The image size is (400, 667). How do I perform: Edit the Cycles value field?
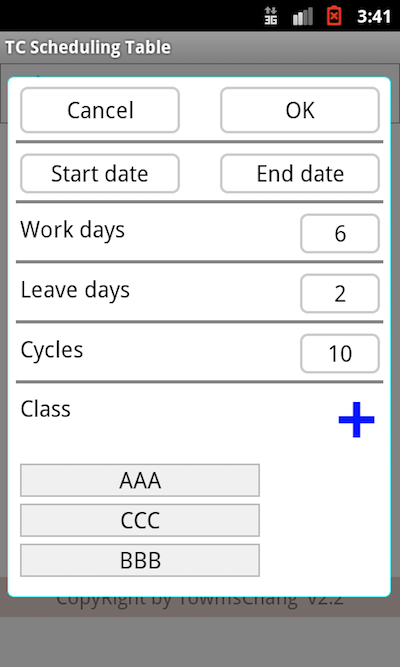click(x=340, y=353)
